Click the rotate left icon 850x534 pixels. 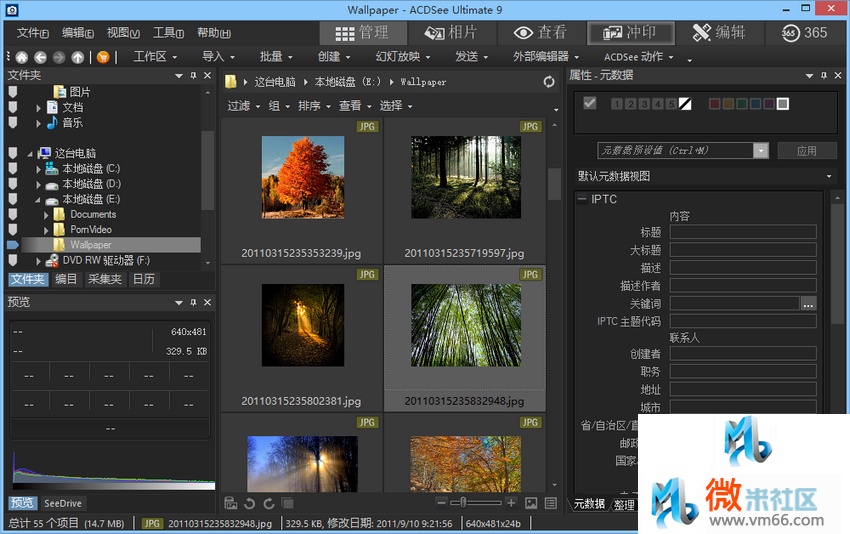pos(249,504)
